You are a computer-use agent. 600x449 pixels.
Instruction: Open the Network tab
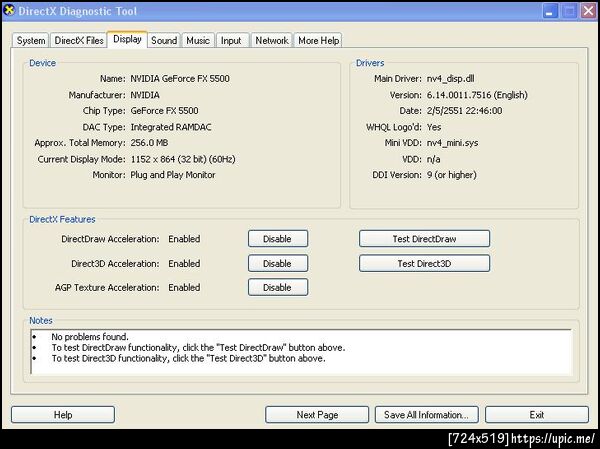(x=272, y=40)
